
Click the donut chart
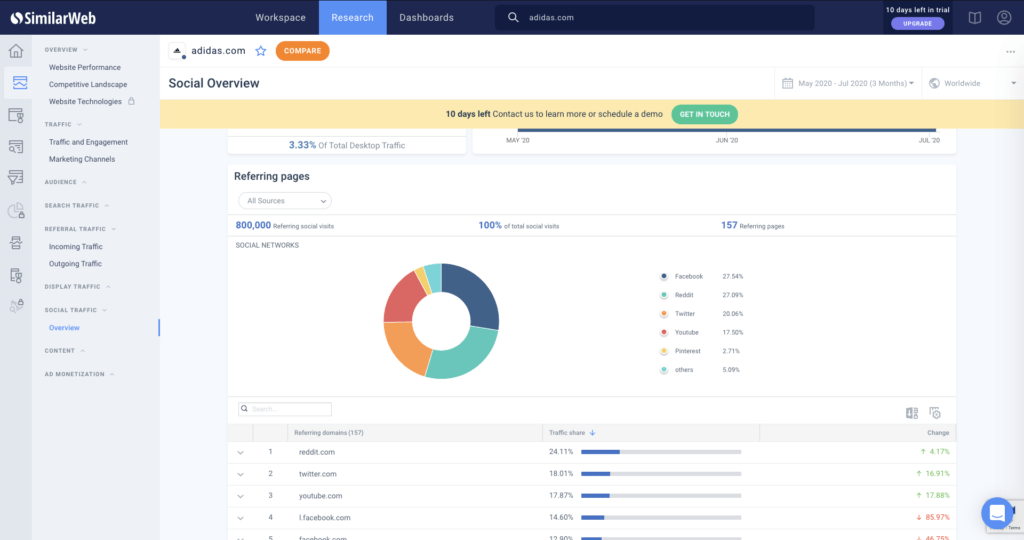click(441, 321)
